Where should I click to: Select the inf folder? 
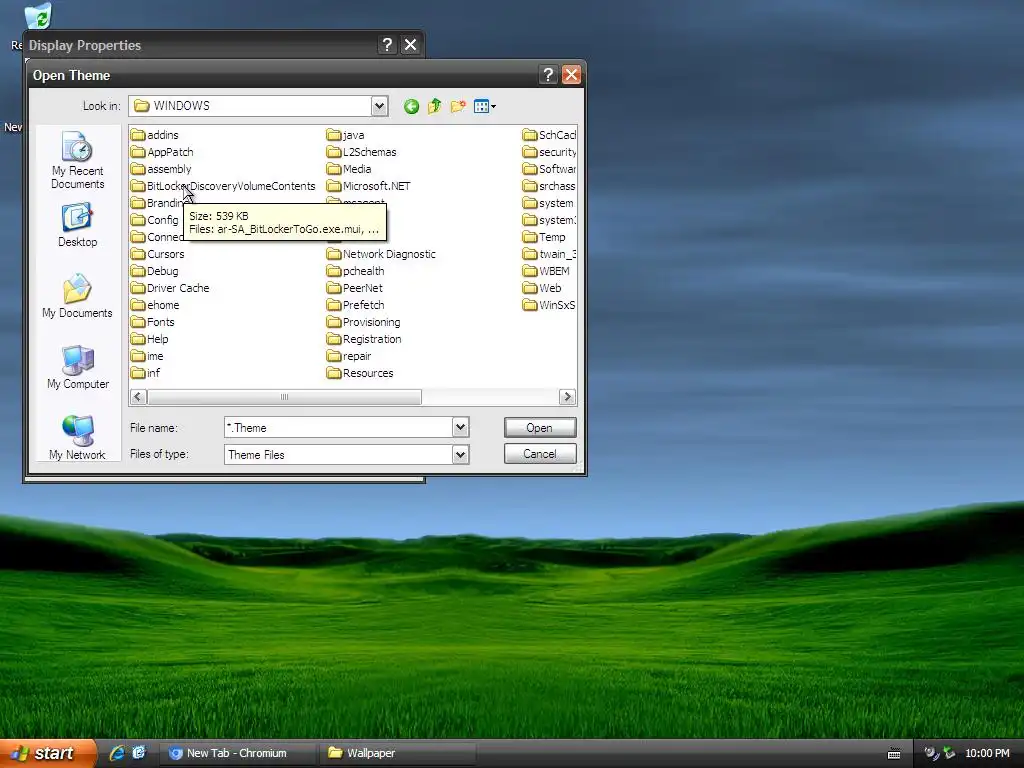pos(146,373)
